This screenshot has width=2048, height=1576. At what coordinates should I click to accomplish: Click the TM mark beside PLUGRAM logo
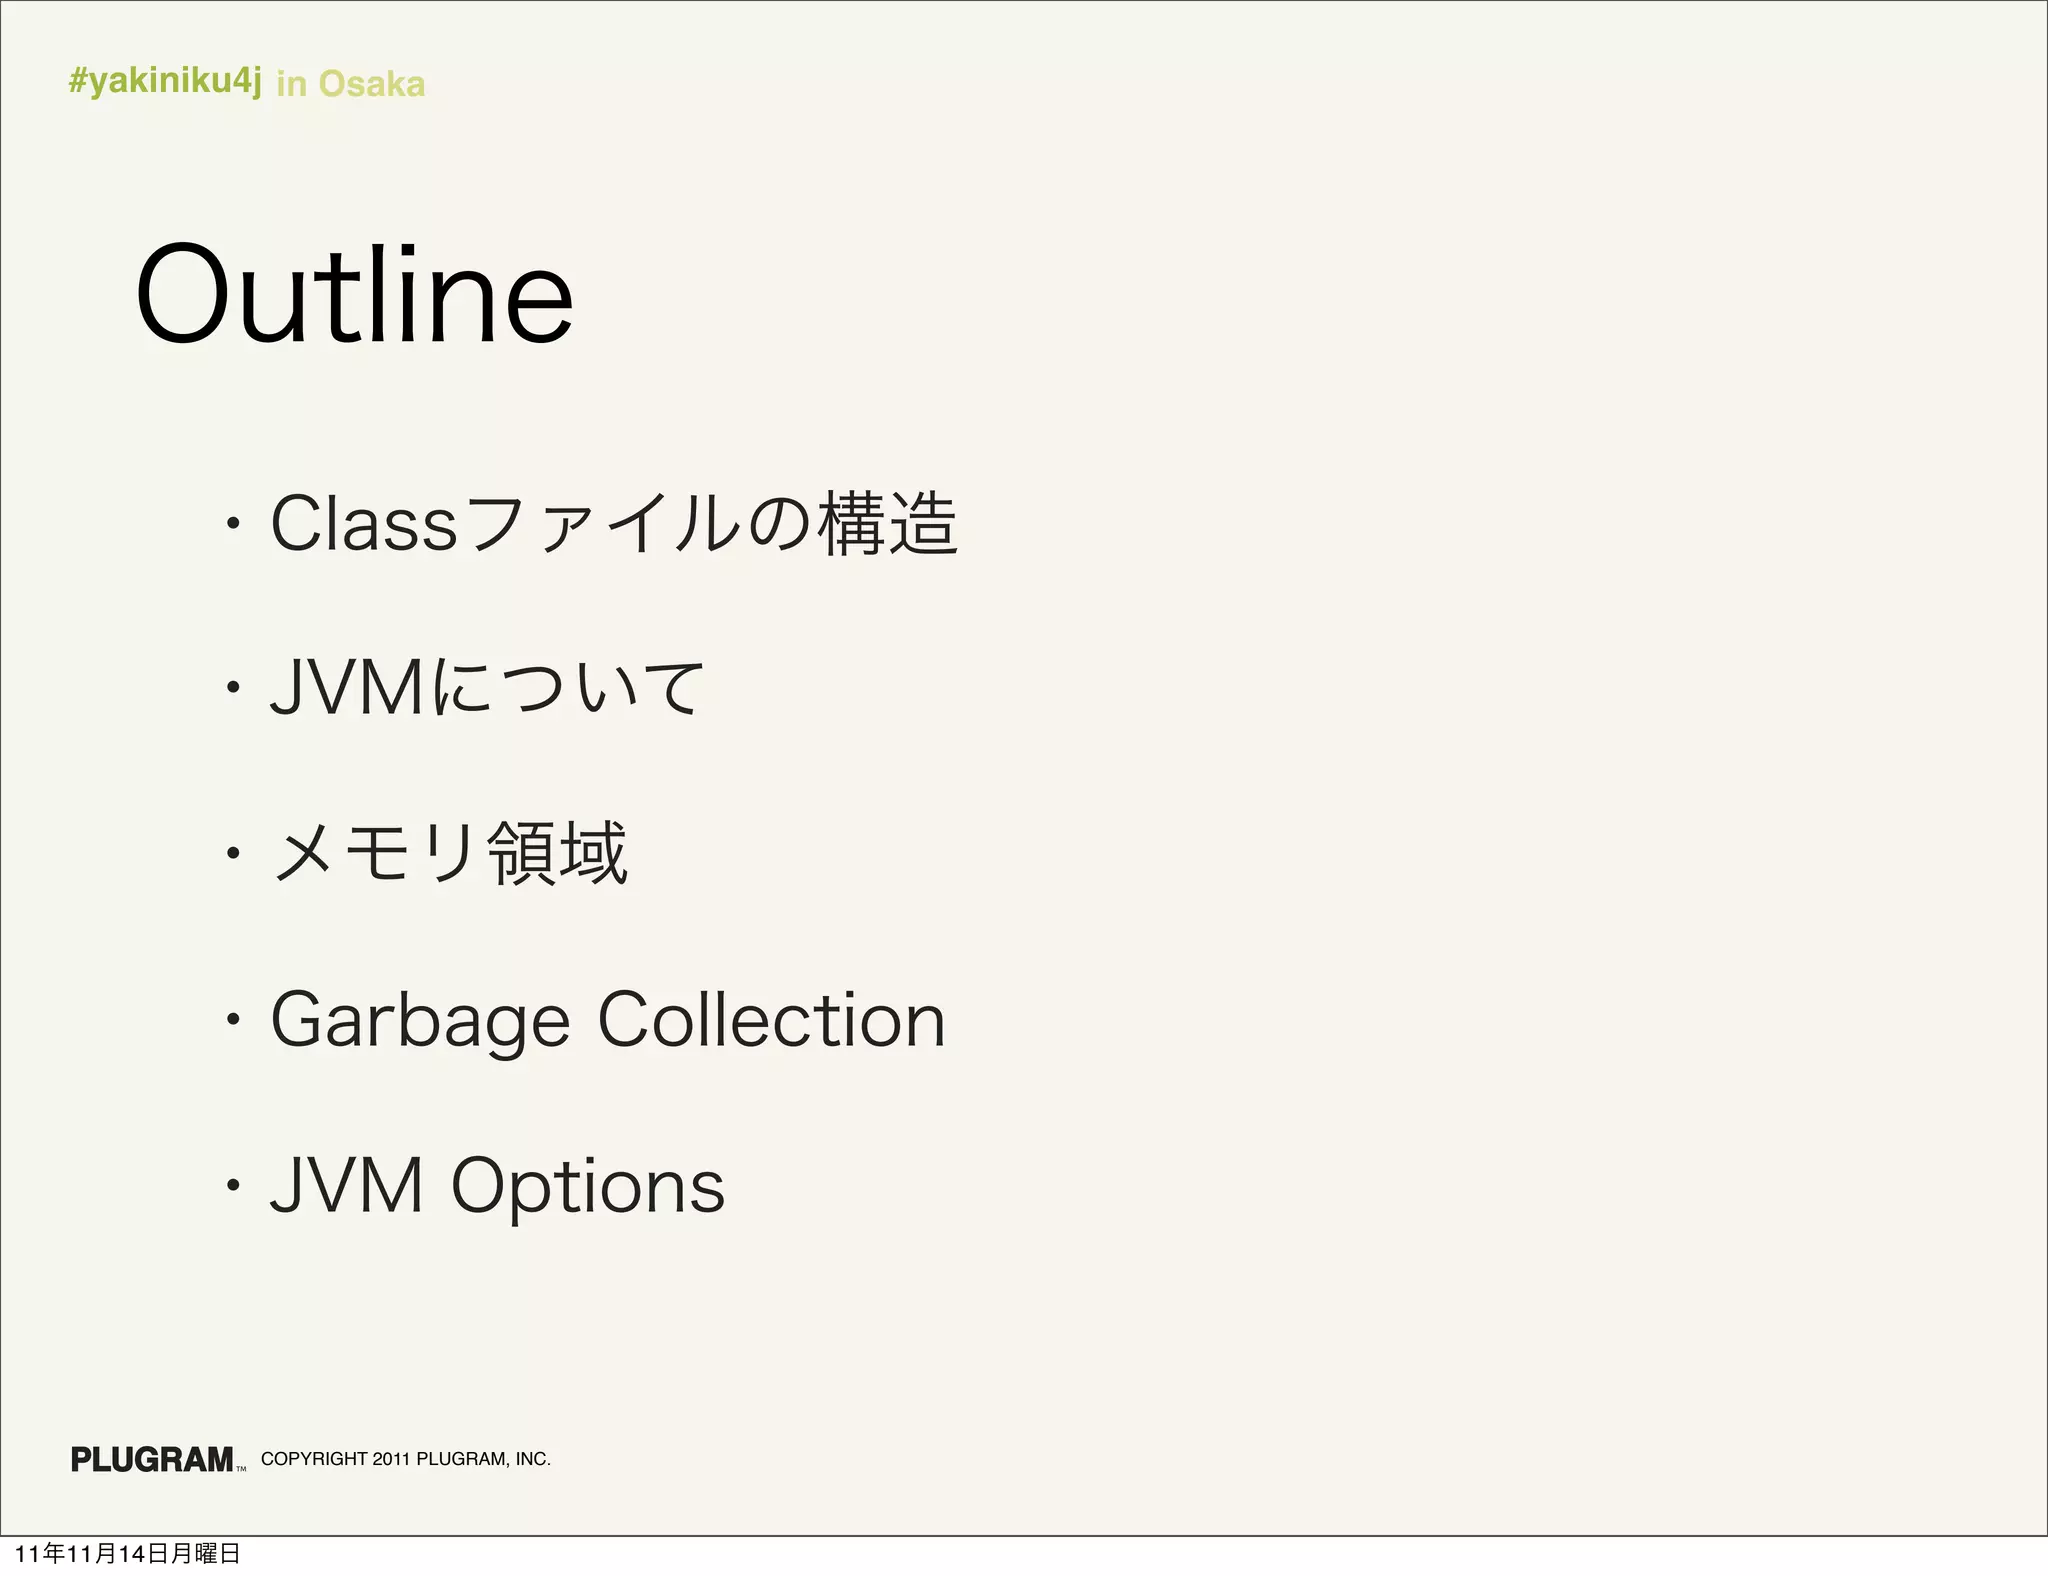pos(241,1469)
